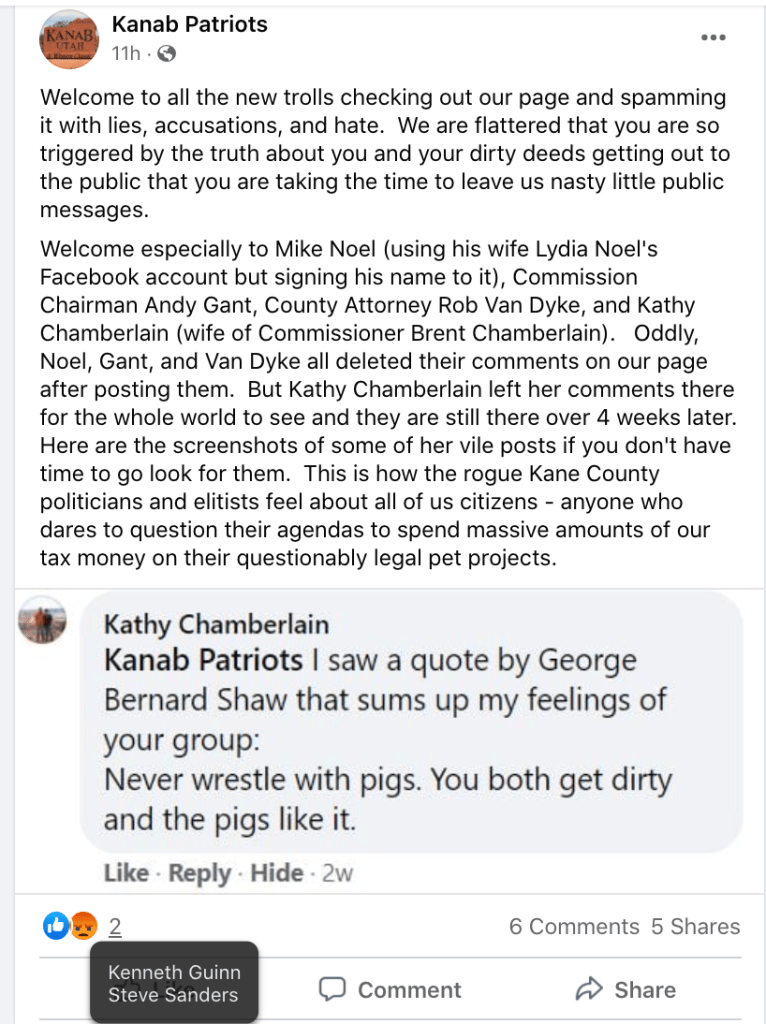The height and width of the screenshot is (1024, 766).
Task: Click the Comment speech bubble button
Action: pos(390,990)
